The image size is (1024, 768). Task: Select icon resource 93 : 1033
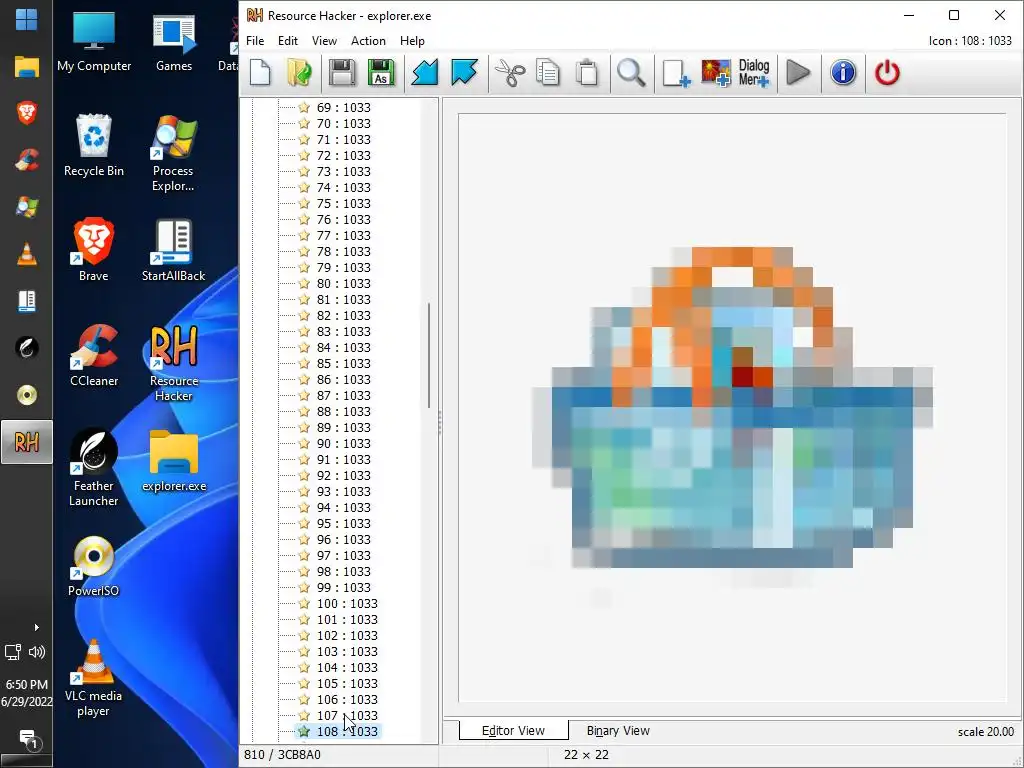click(x=344, y=492)
